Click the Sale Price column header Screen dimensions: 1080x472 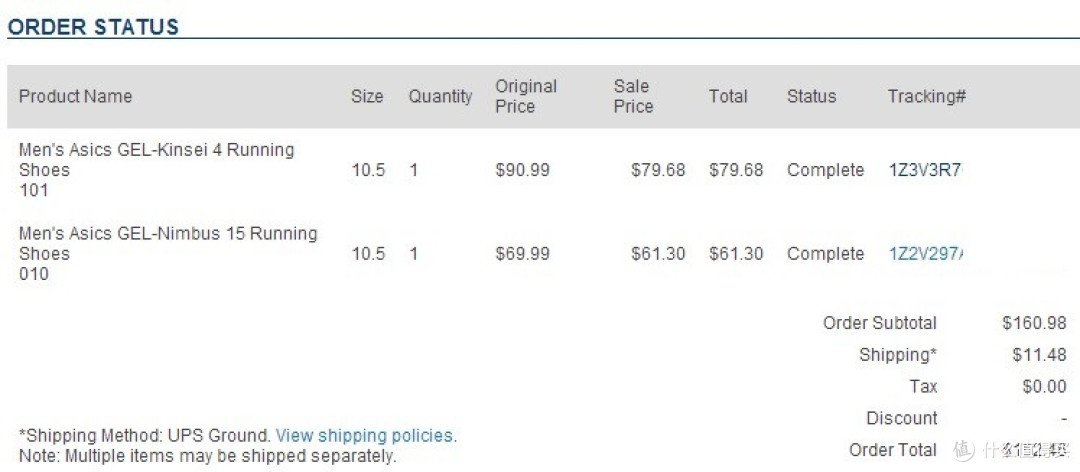click(633, 96)
